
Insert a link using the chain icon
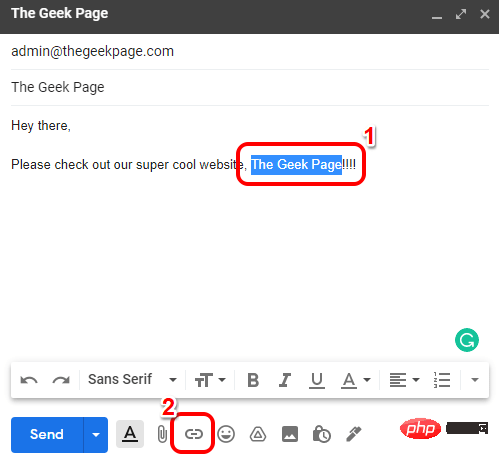194,434
